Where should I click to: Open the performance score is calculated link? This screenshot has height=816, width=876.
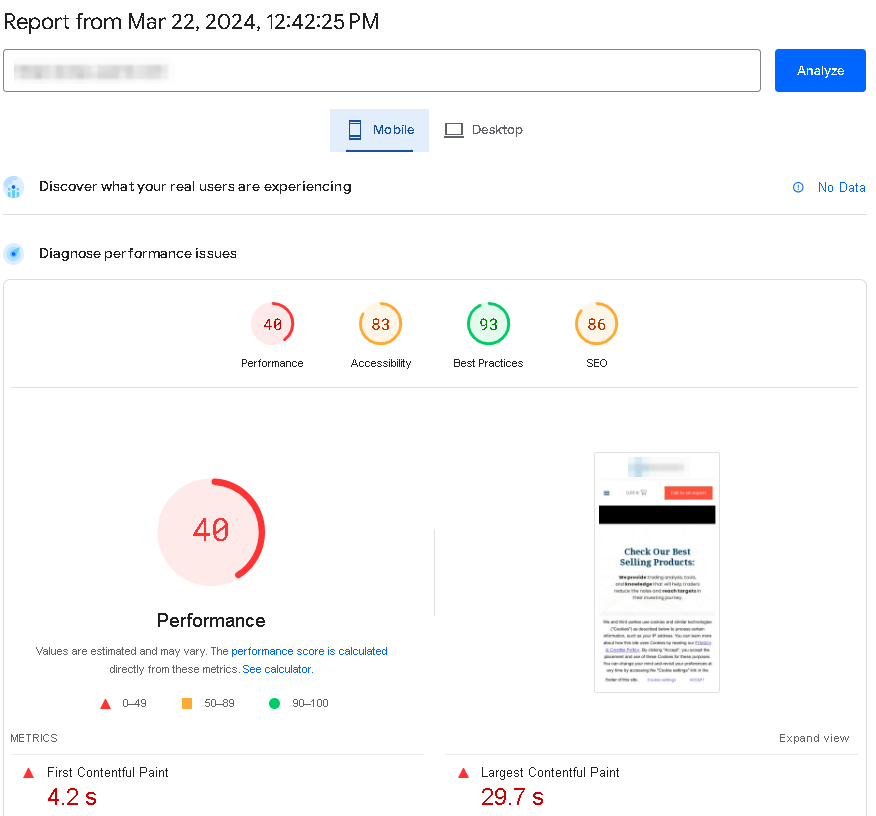(x=309, y=651)
